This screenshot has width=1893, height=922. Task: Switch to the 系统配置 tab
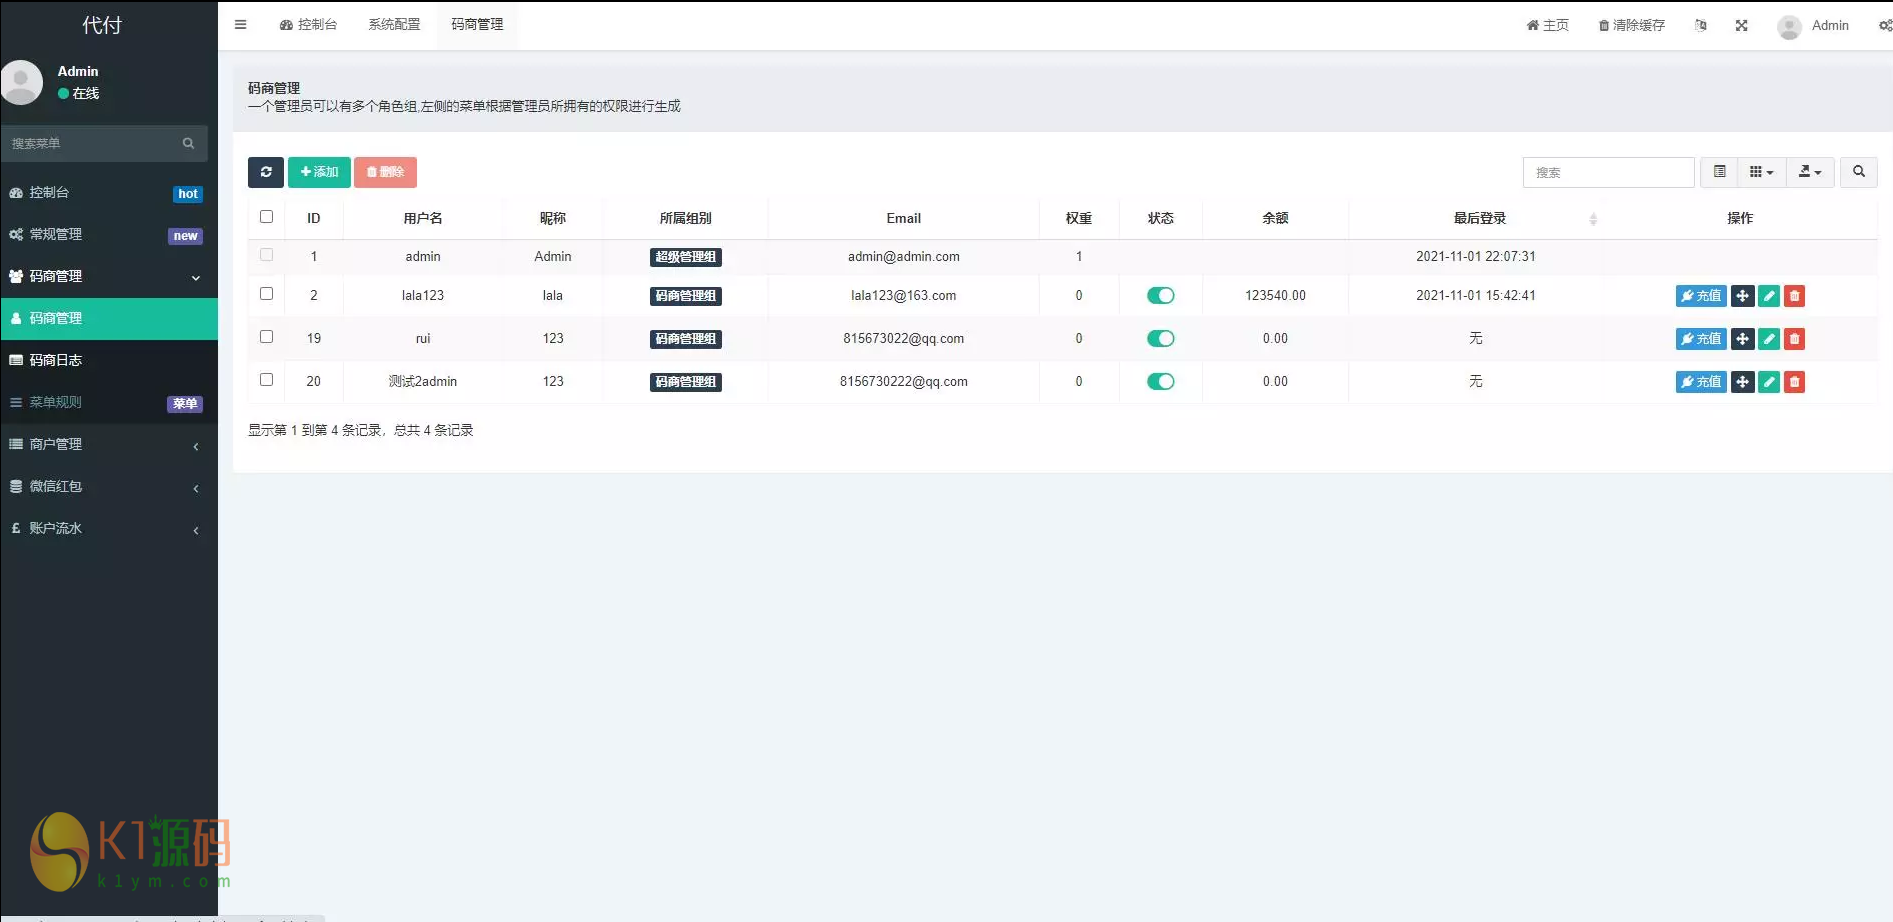click(394, 25)
